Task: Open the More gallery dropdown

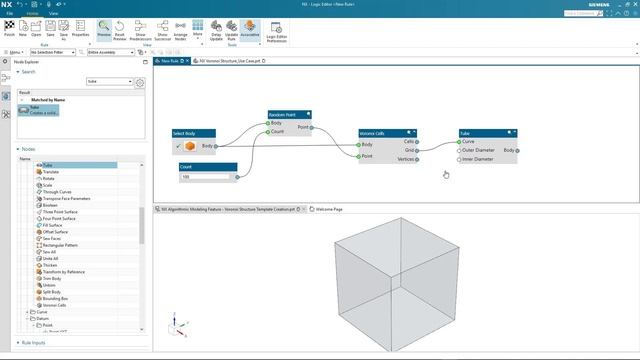Action: pyautogui.click(x=198, y=29)
